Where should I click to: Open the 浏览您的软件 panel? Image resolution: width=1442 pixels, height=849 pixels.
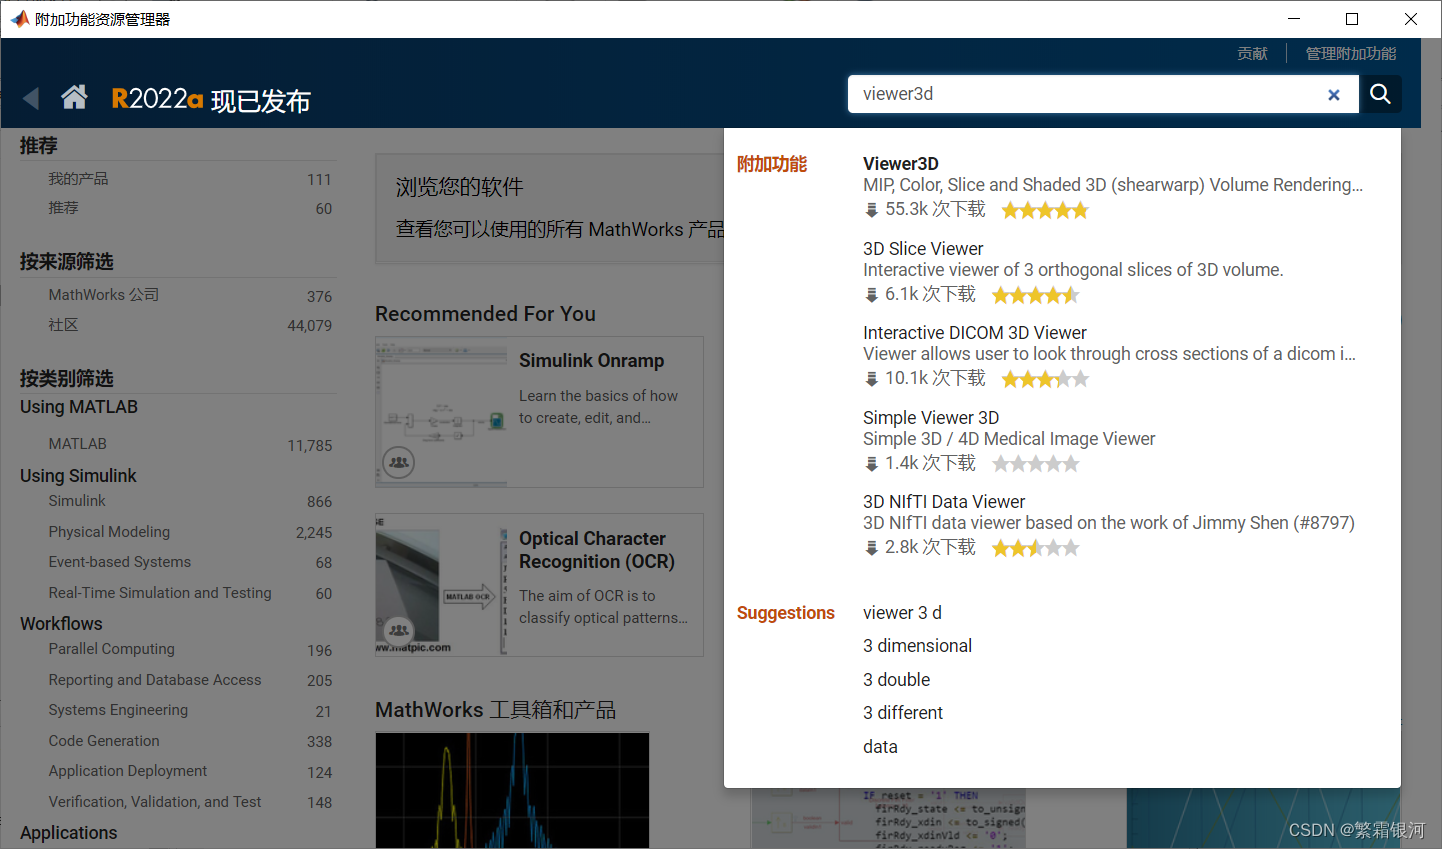[550, 209]
